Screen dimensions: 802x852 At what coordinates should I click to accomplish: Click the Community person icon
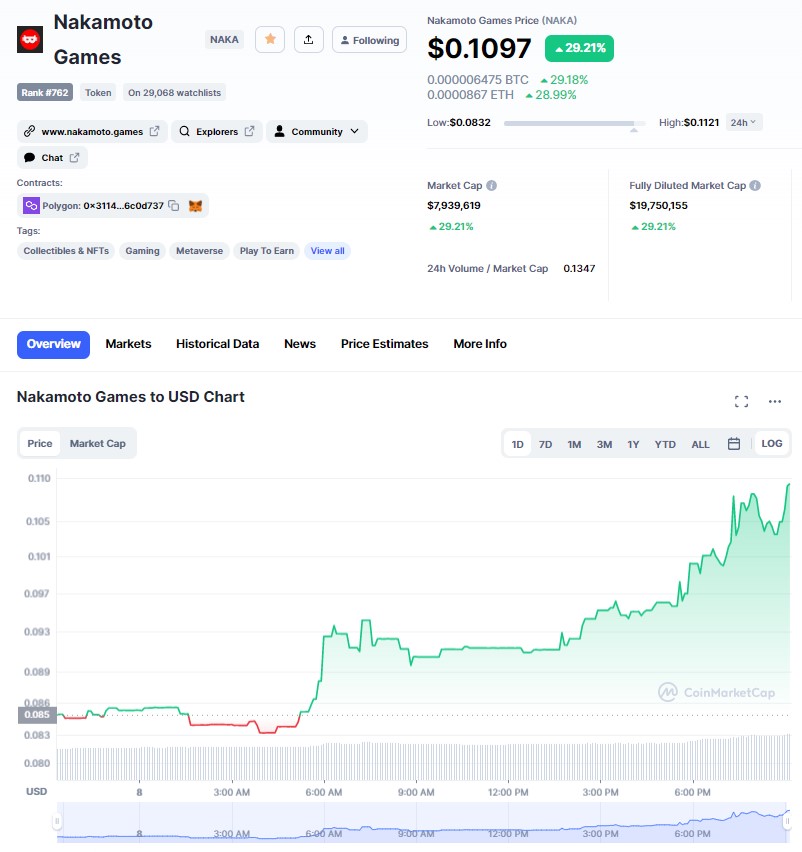click(x=279, y=131)
